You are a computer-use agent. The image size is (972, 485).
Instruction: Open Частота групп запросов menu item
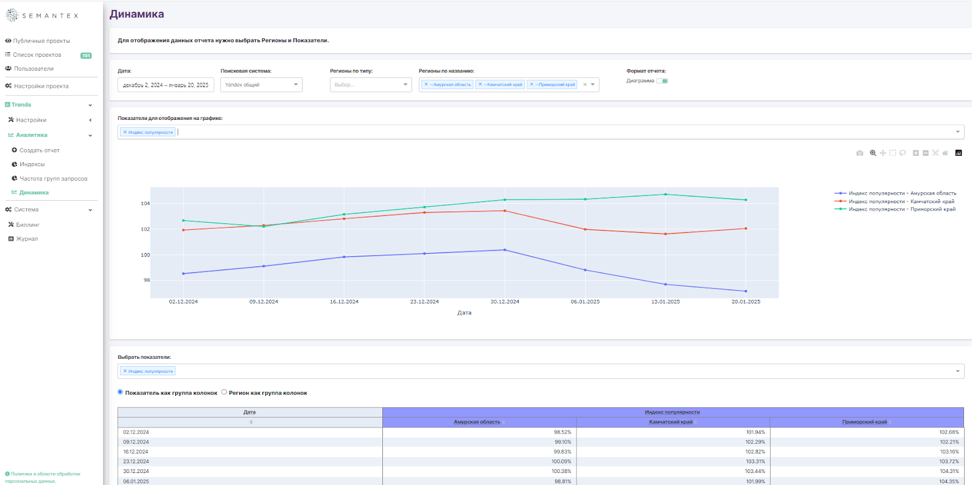(x=53, y=178)
